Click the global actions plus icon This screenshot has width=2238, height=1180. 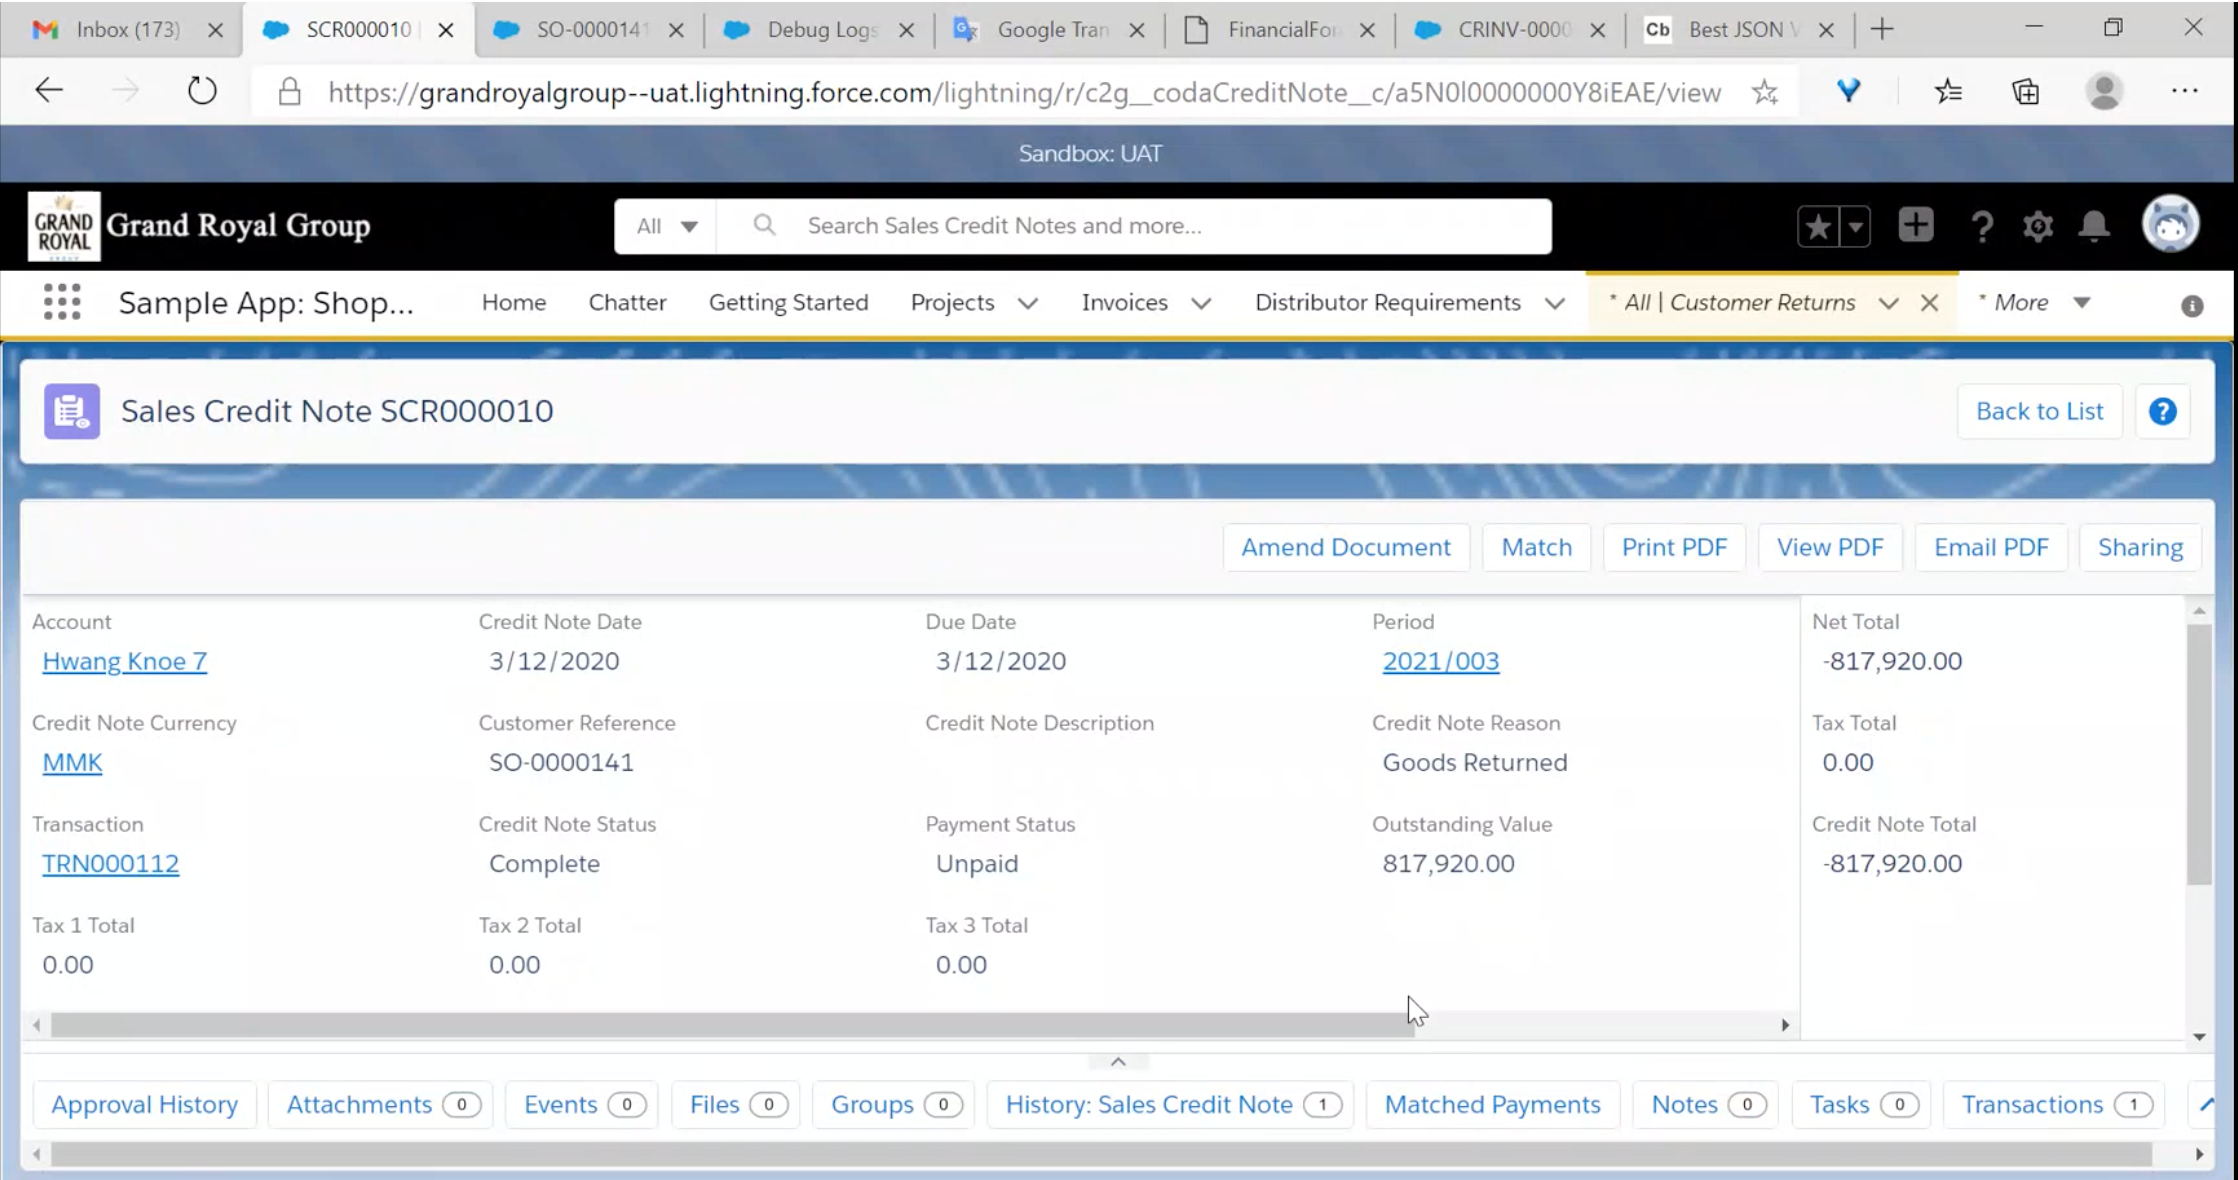1915,226
